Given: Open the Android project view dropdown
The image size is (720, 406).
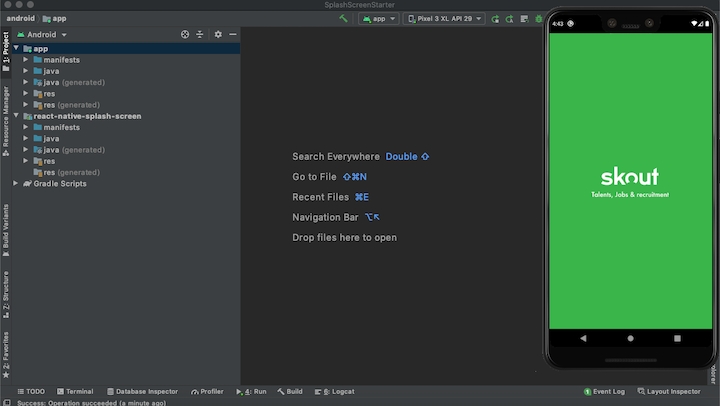Looking at the screenshot, I should pyautogui.click(x=48, y=34).
